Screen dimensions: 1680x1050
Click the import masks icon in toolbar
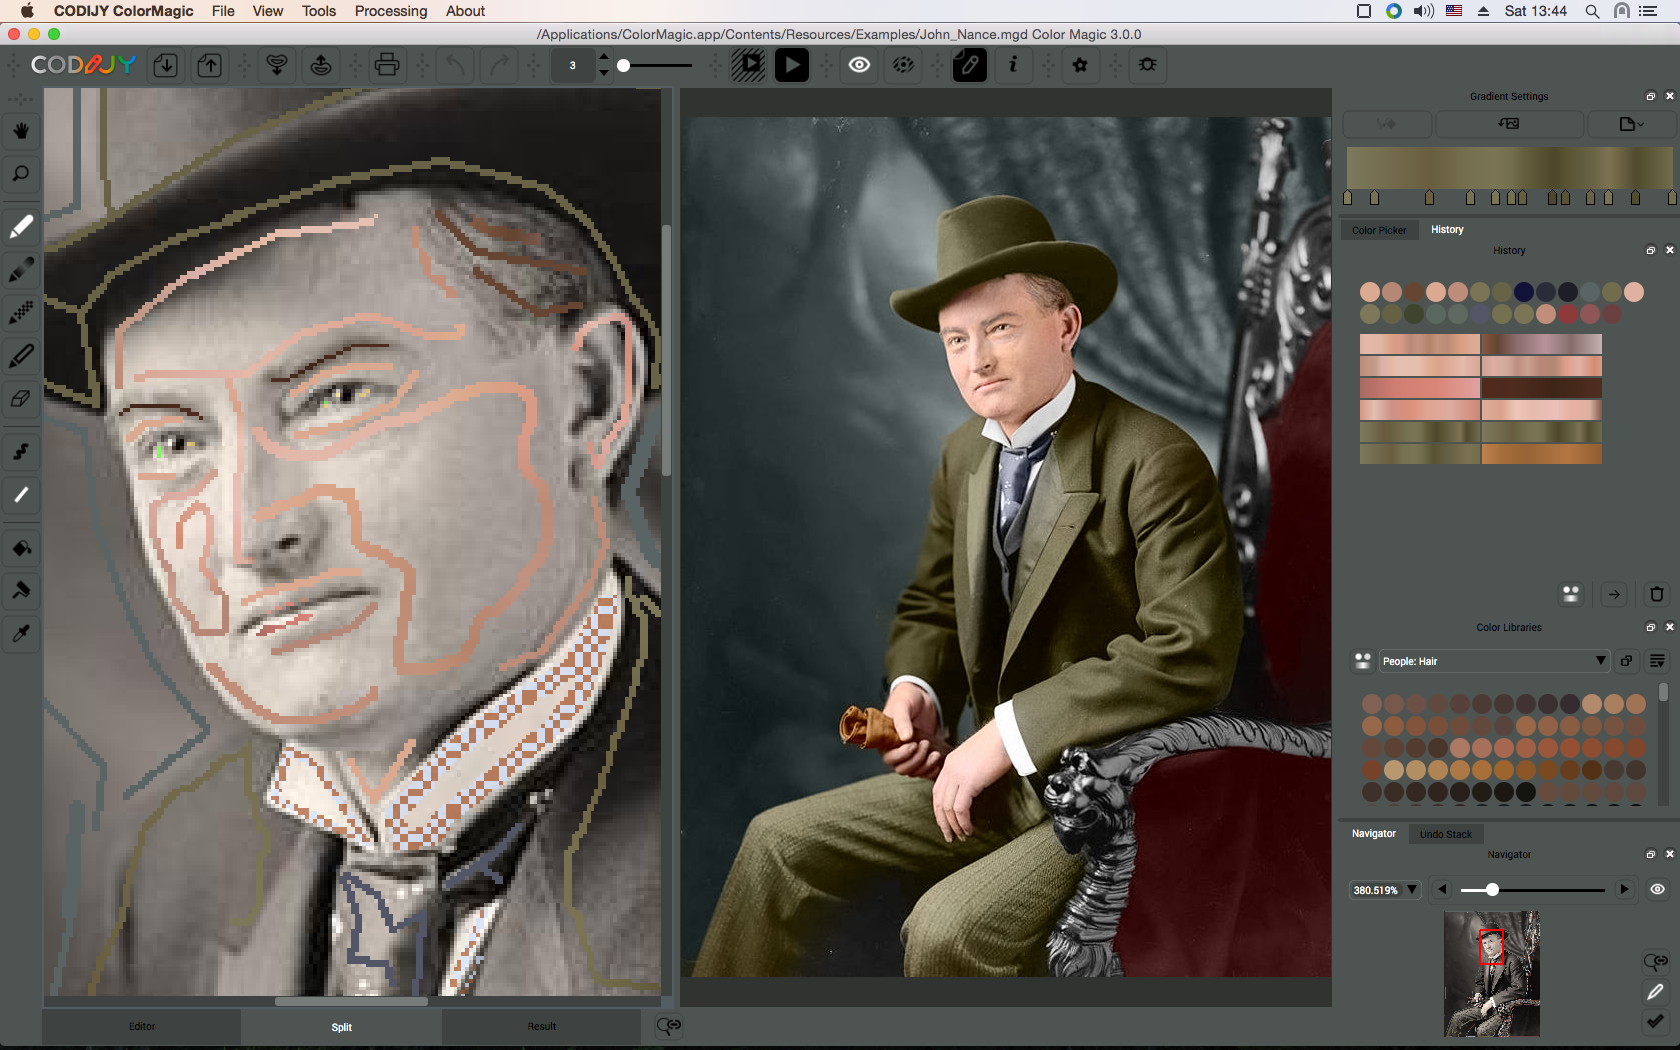click(x=277, y=65)
